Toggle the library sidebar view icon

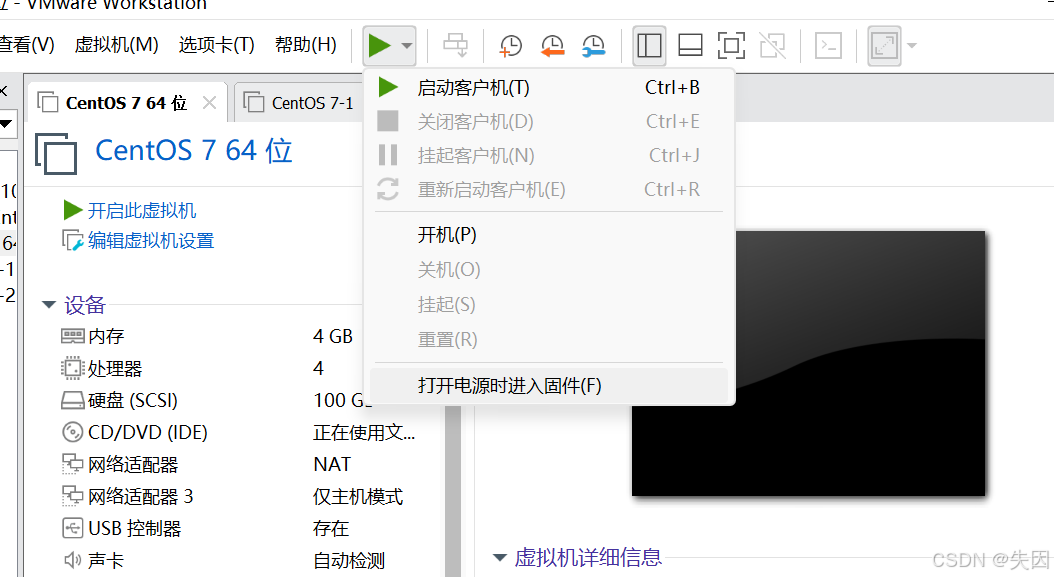[x=649, y=46]
